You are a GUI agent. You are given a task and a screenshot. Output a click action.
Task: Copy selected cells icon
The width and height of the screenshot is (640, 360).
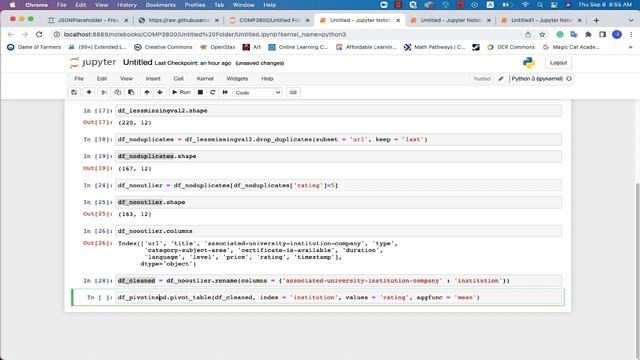(x=118, y=92)
